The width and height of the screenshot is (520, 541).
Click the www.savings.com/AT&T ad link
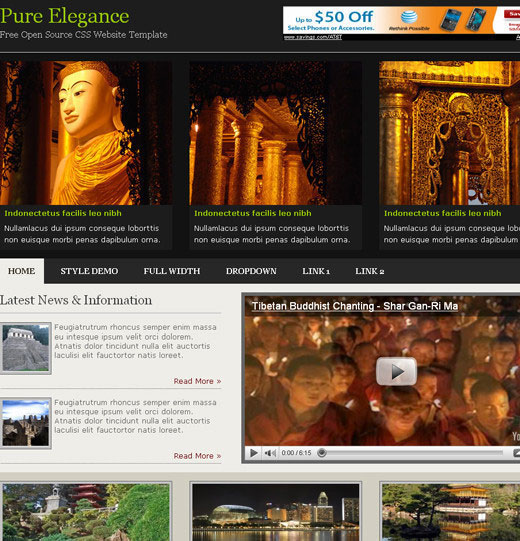click(313, 37)
